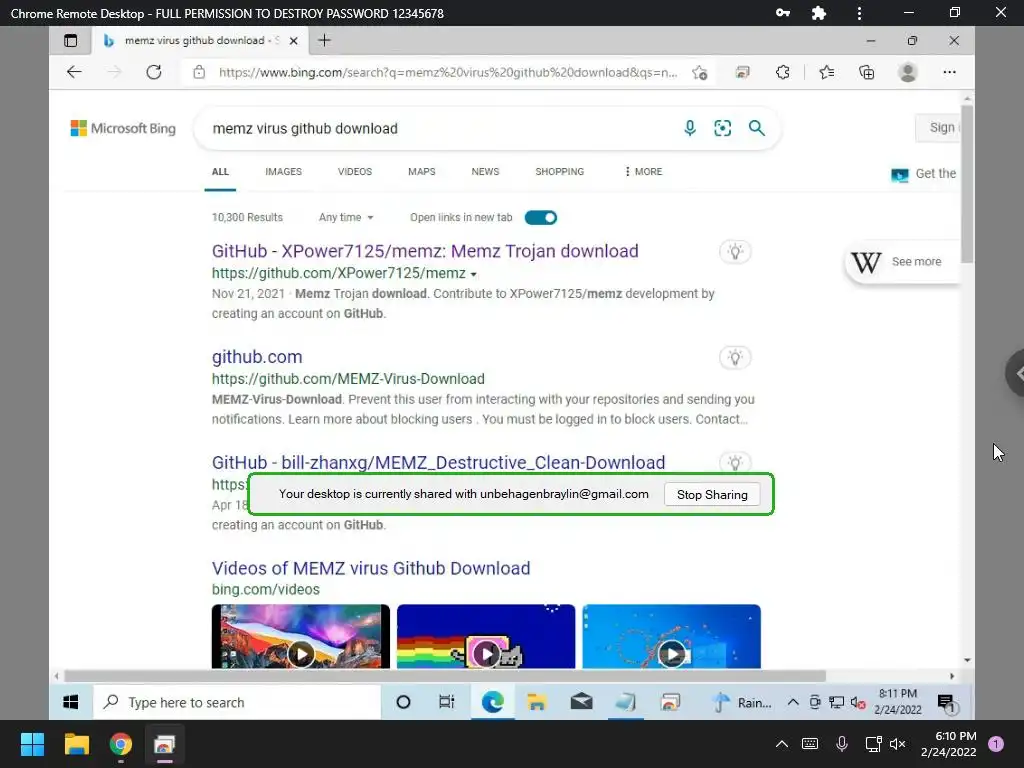The height and width of the screenshot is (768, 1024).
Task: Switch to the MAPS tab
Action: tap(421, 172)
